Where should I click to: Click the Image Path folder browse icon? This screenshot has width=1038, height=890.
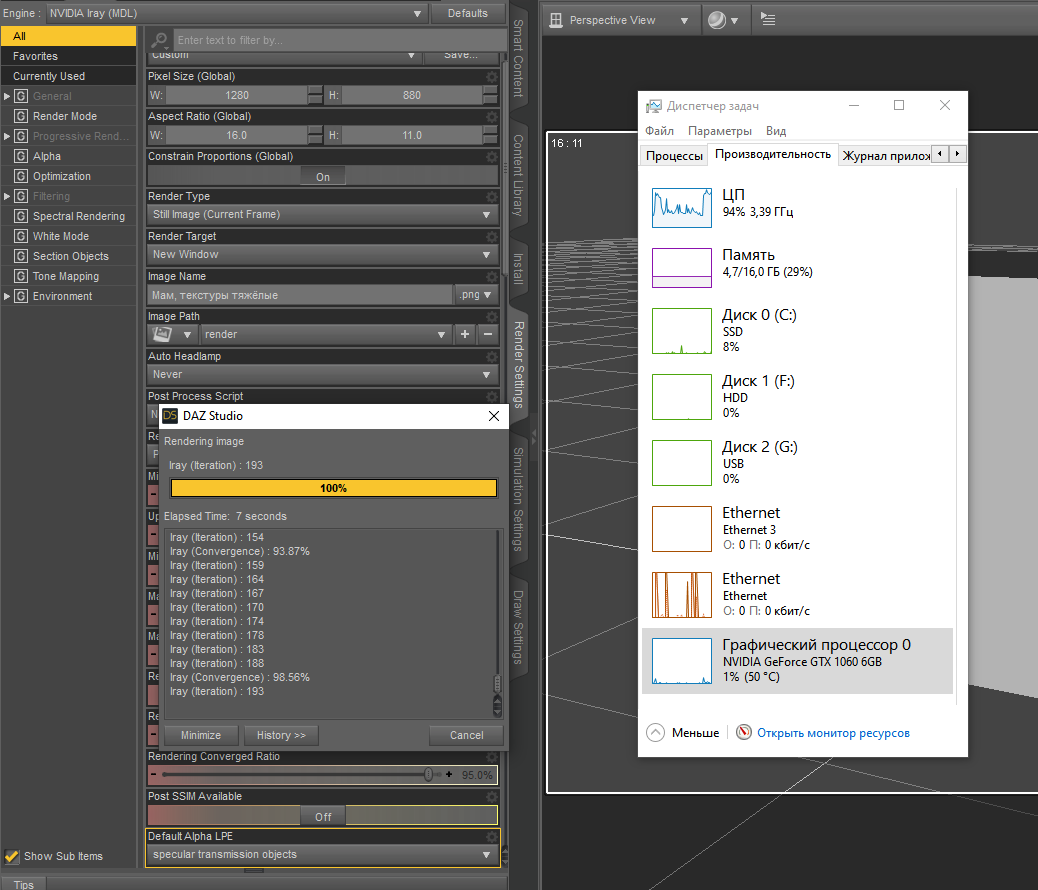click(x=162, y=334)
